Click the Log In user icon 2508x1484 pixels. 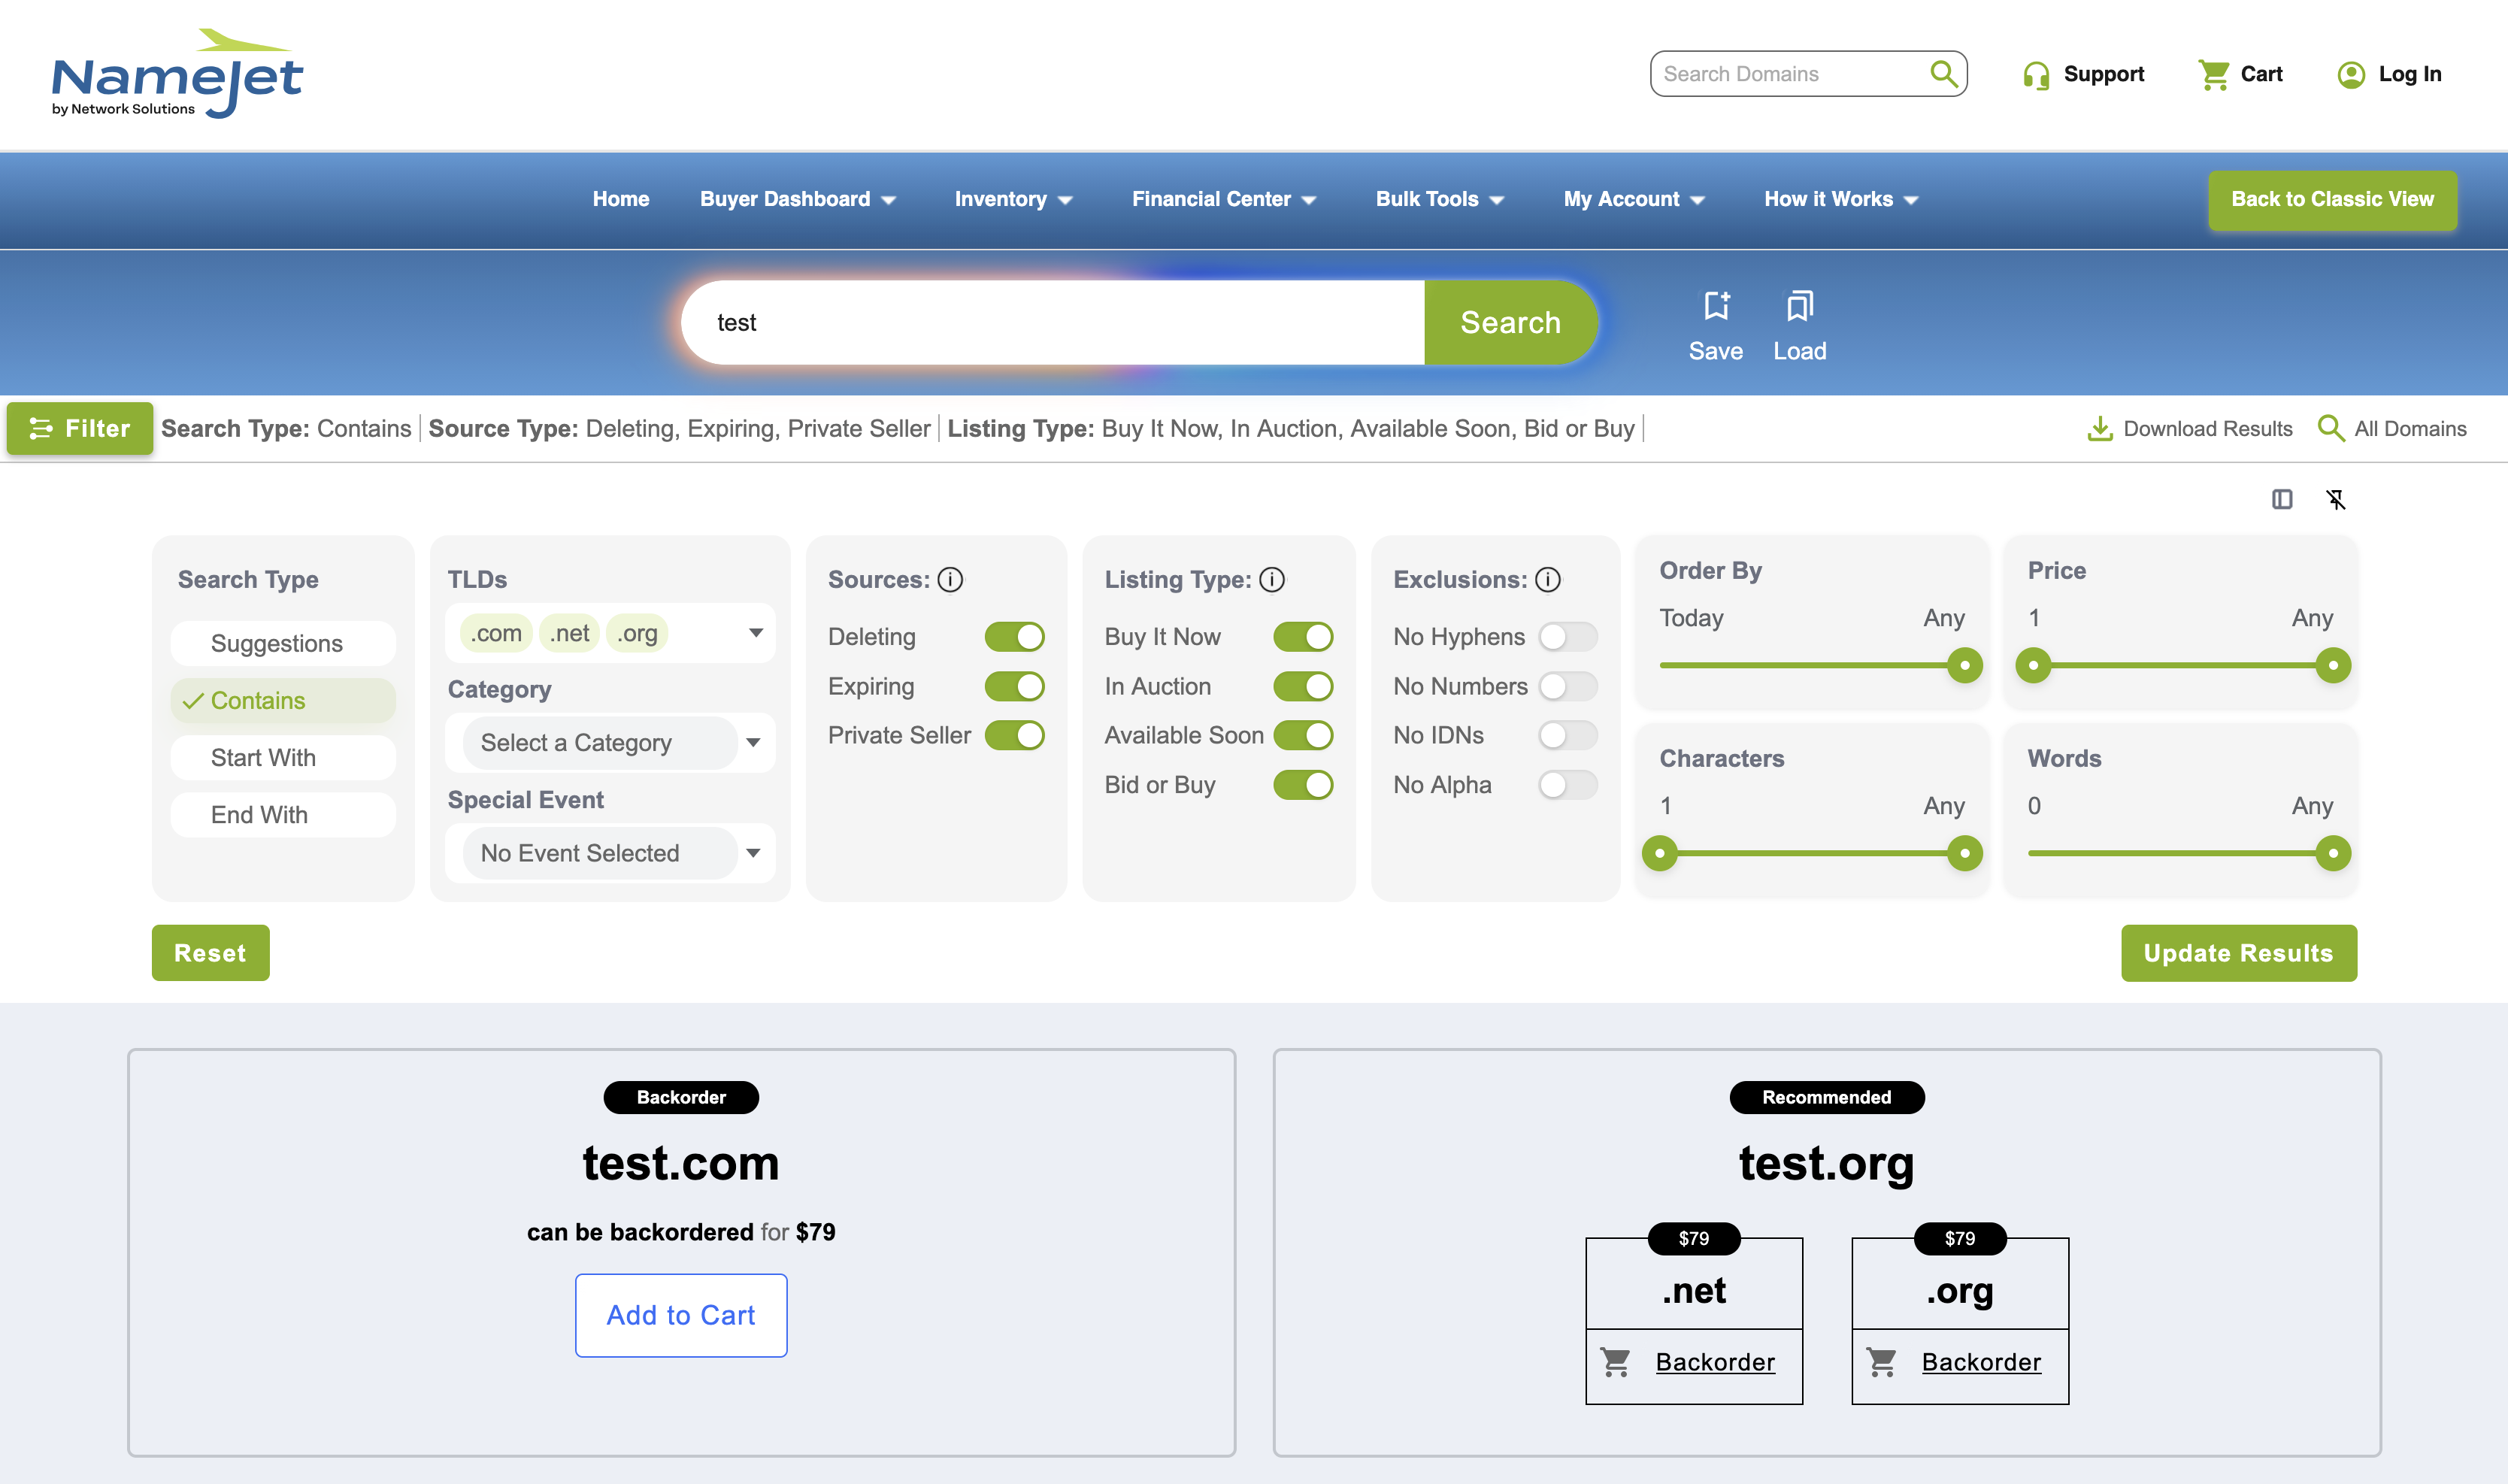[x=2351, y=75]
